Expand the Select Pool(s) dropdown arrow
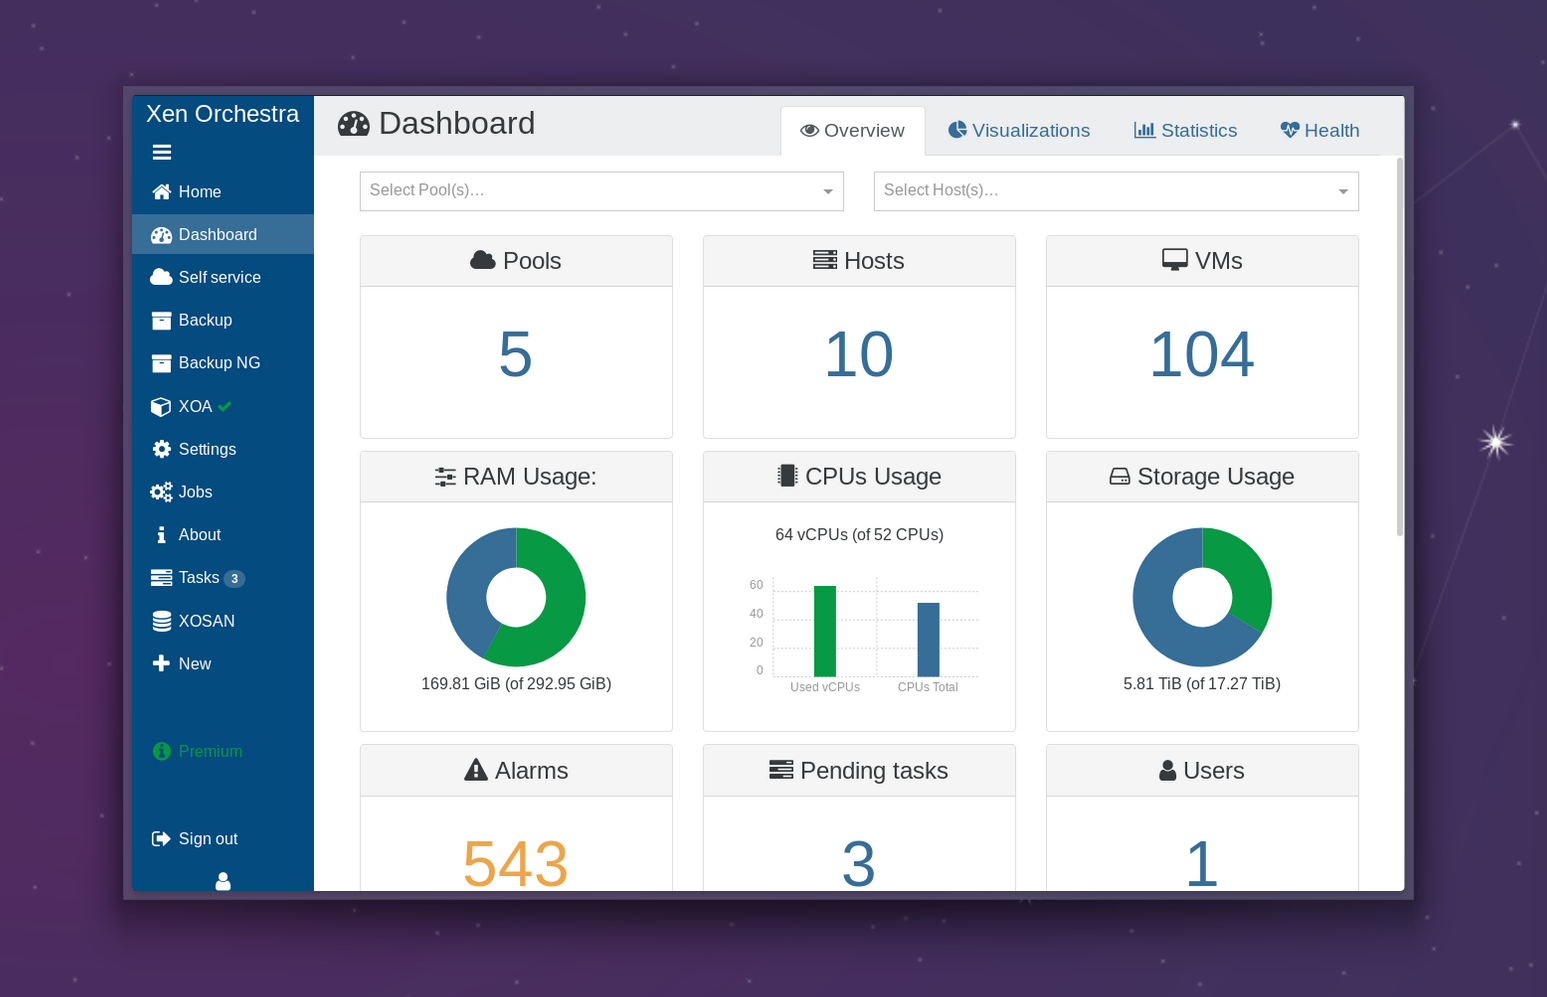Viewport: 1547px width, 997px height. [x=828, y=191]
